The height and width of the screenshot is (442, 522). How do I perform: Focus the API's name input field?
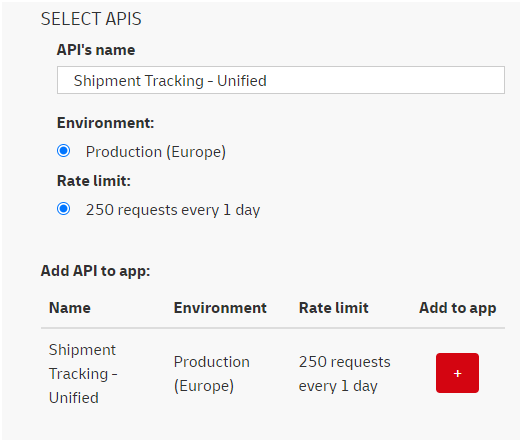[x=281, y=80]
